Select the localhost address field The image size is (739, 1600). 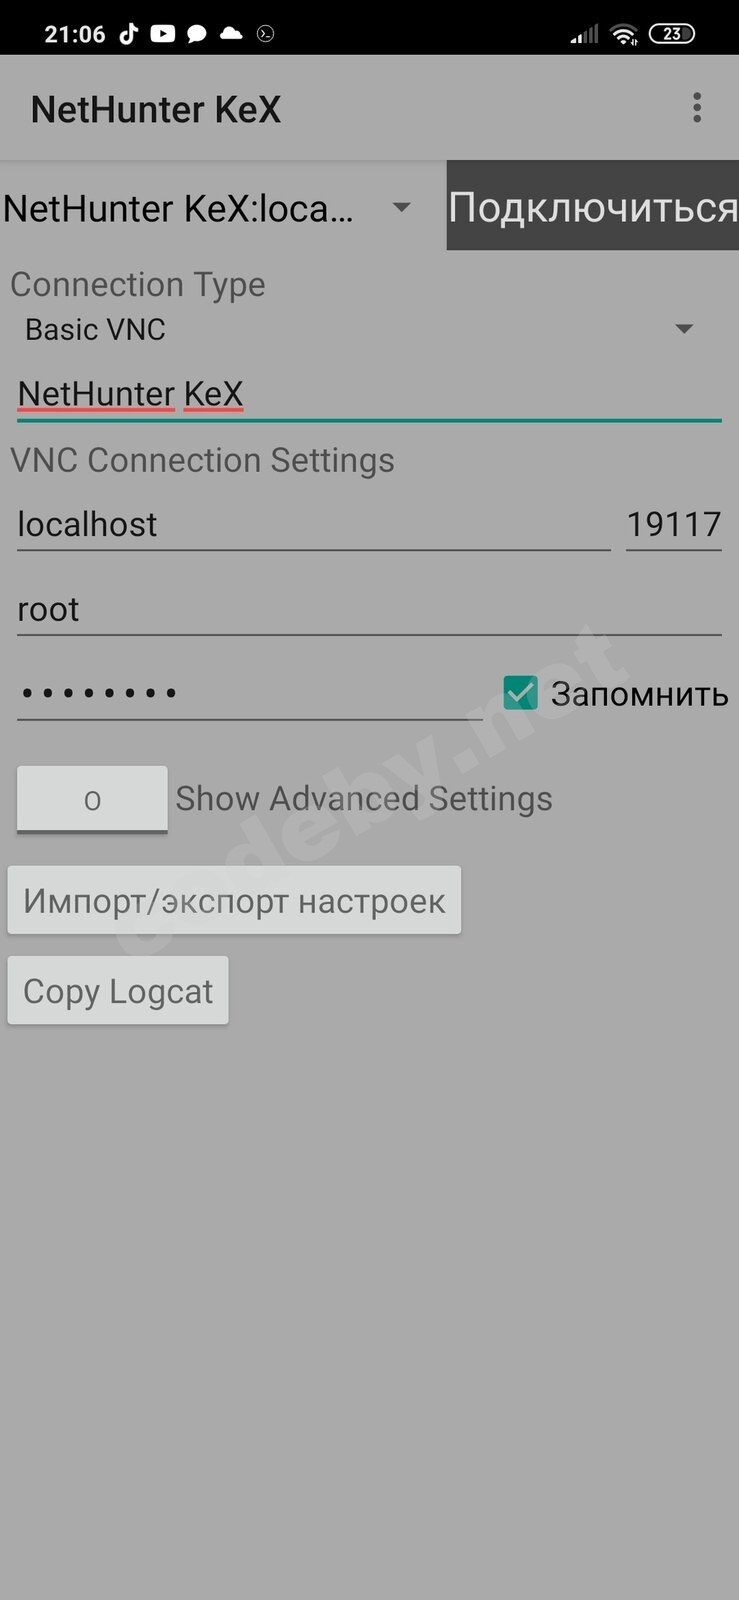coord(313,524)
